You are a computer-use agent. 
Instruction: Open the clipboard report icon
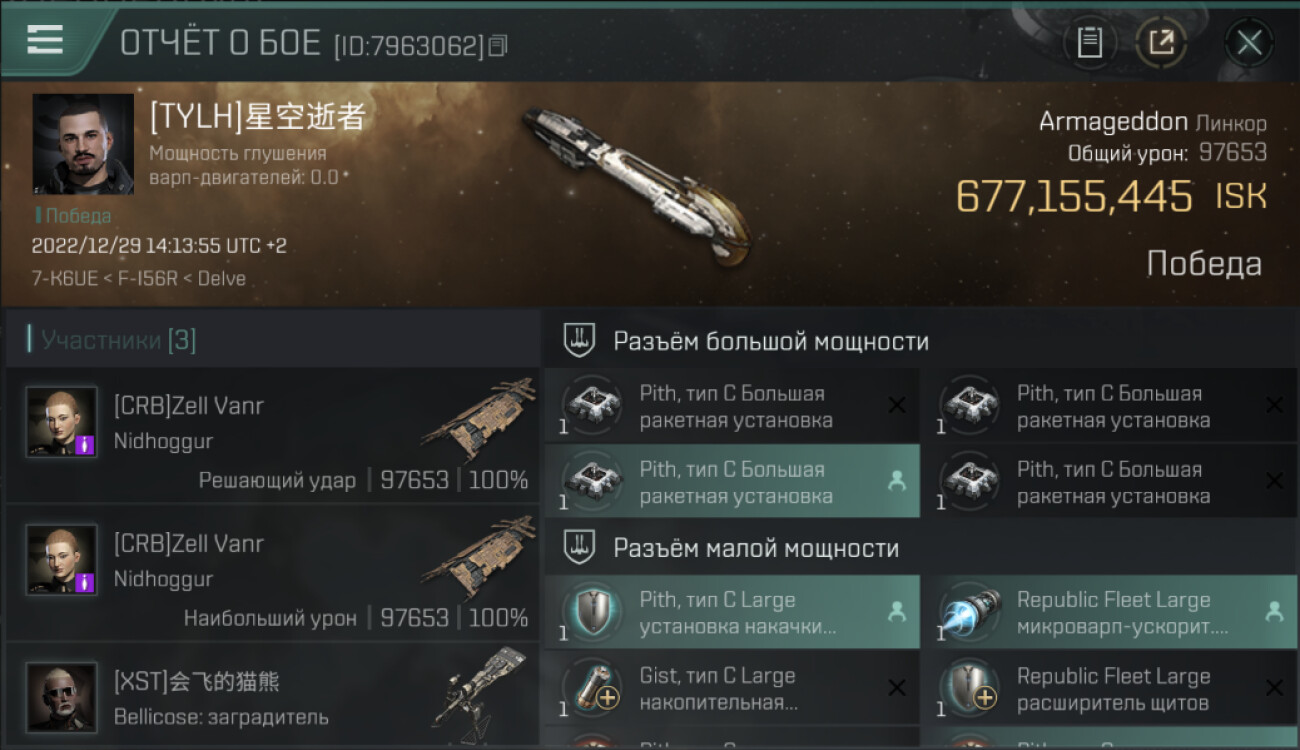pos(1089,43)
